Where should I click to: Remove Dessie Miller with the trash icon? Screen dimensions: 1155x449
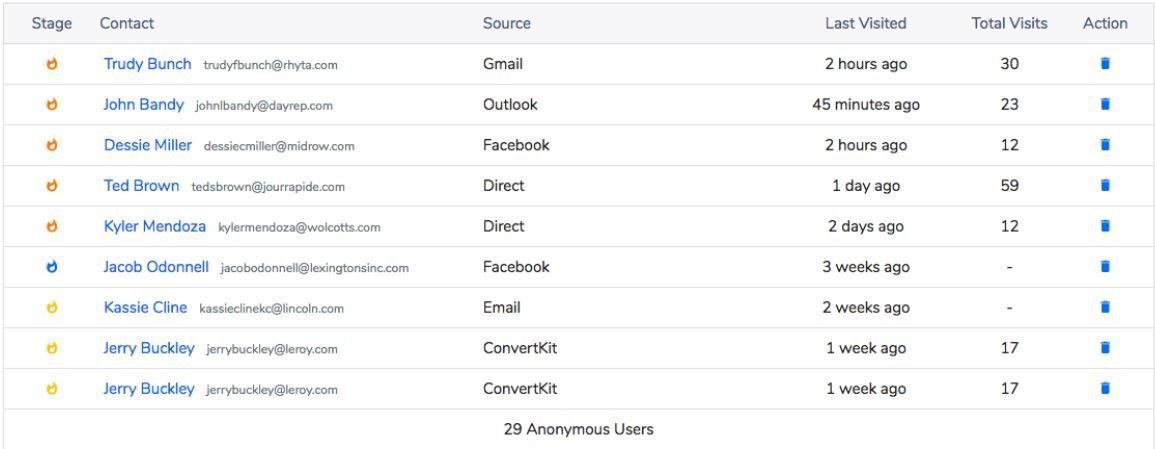1105,145
